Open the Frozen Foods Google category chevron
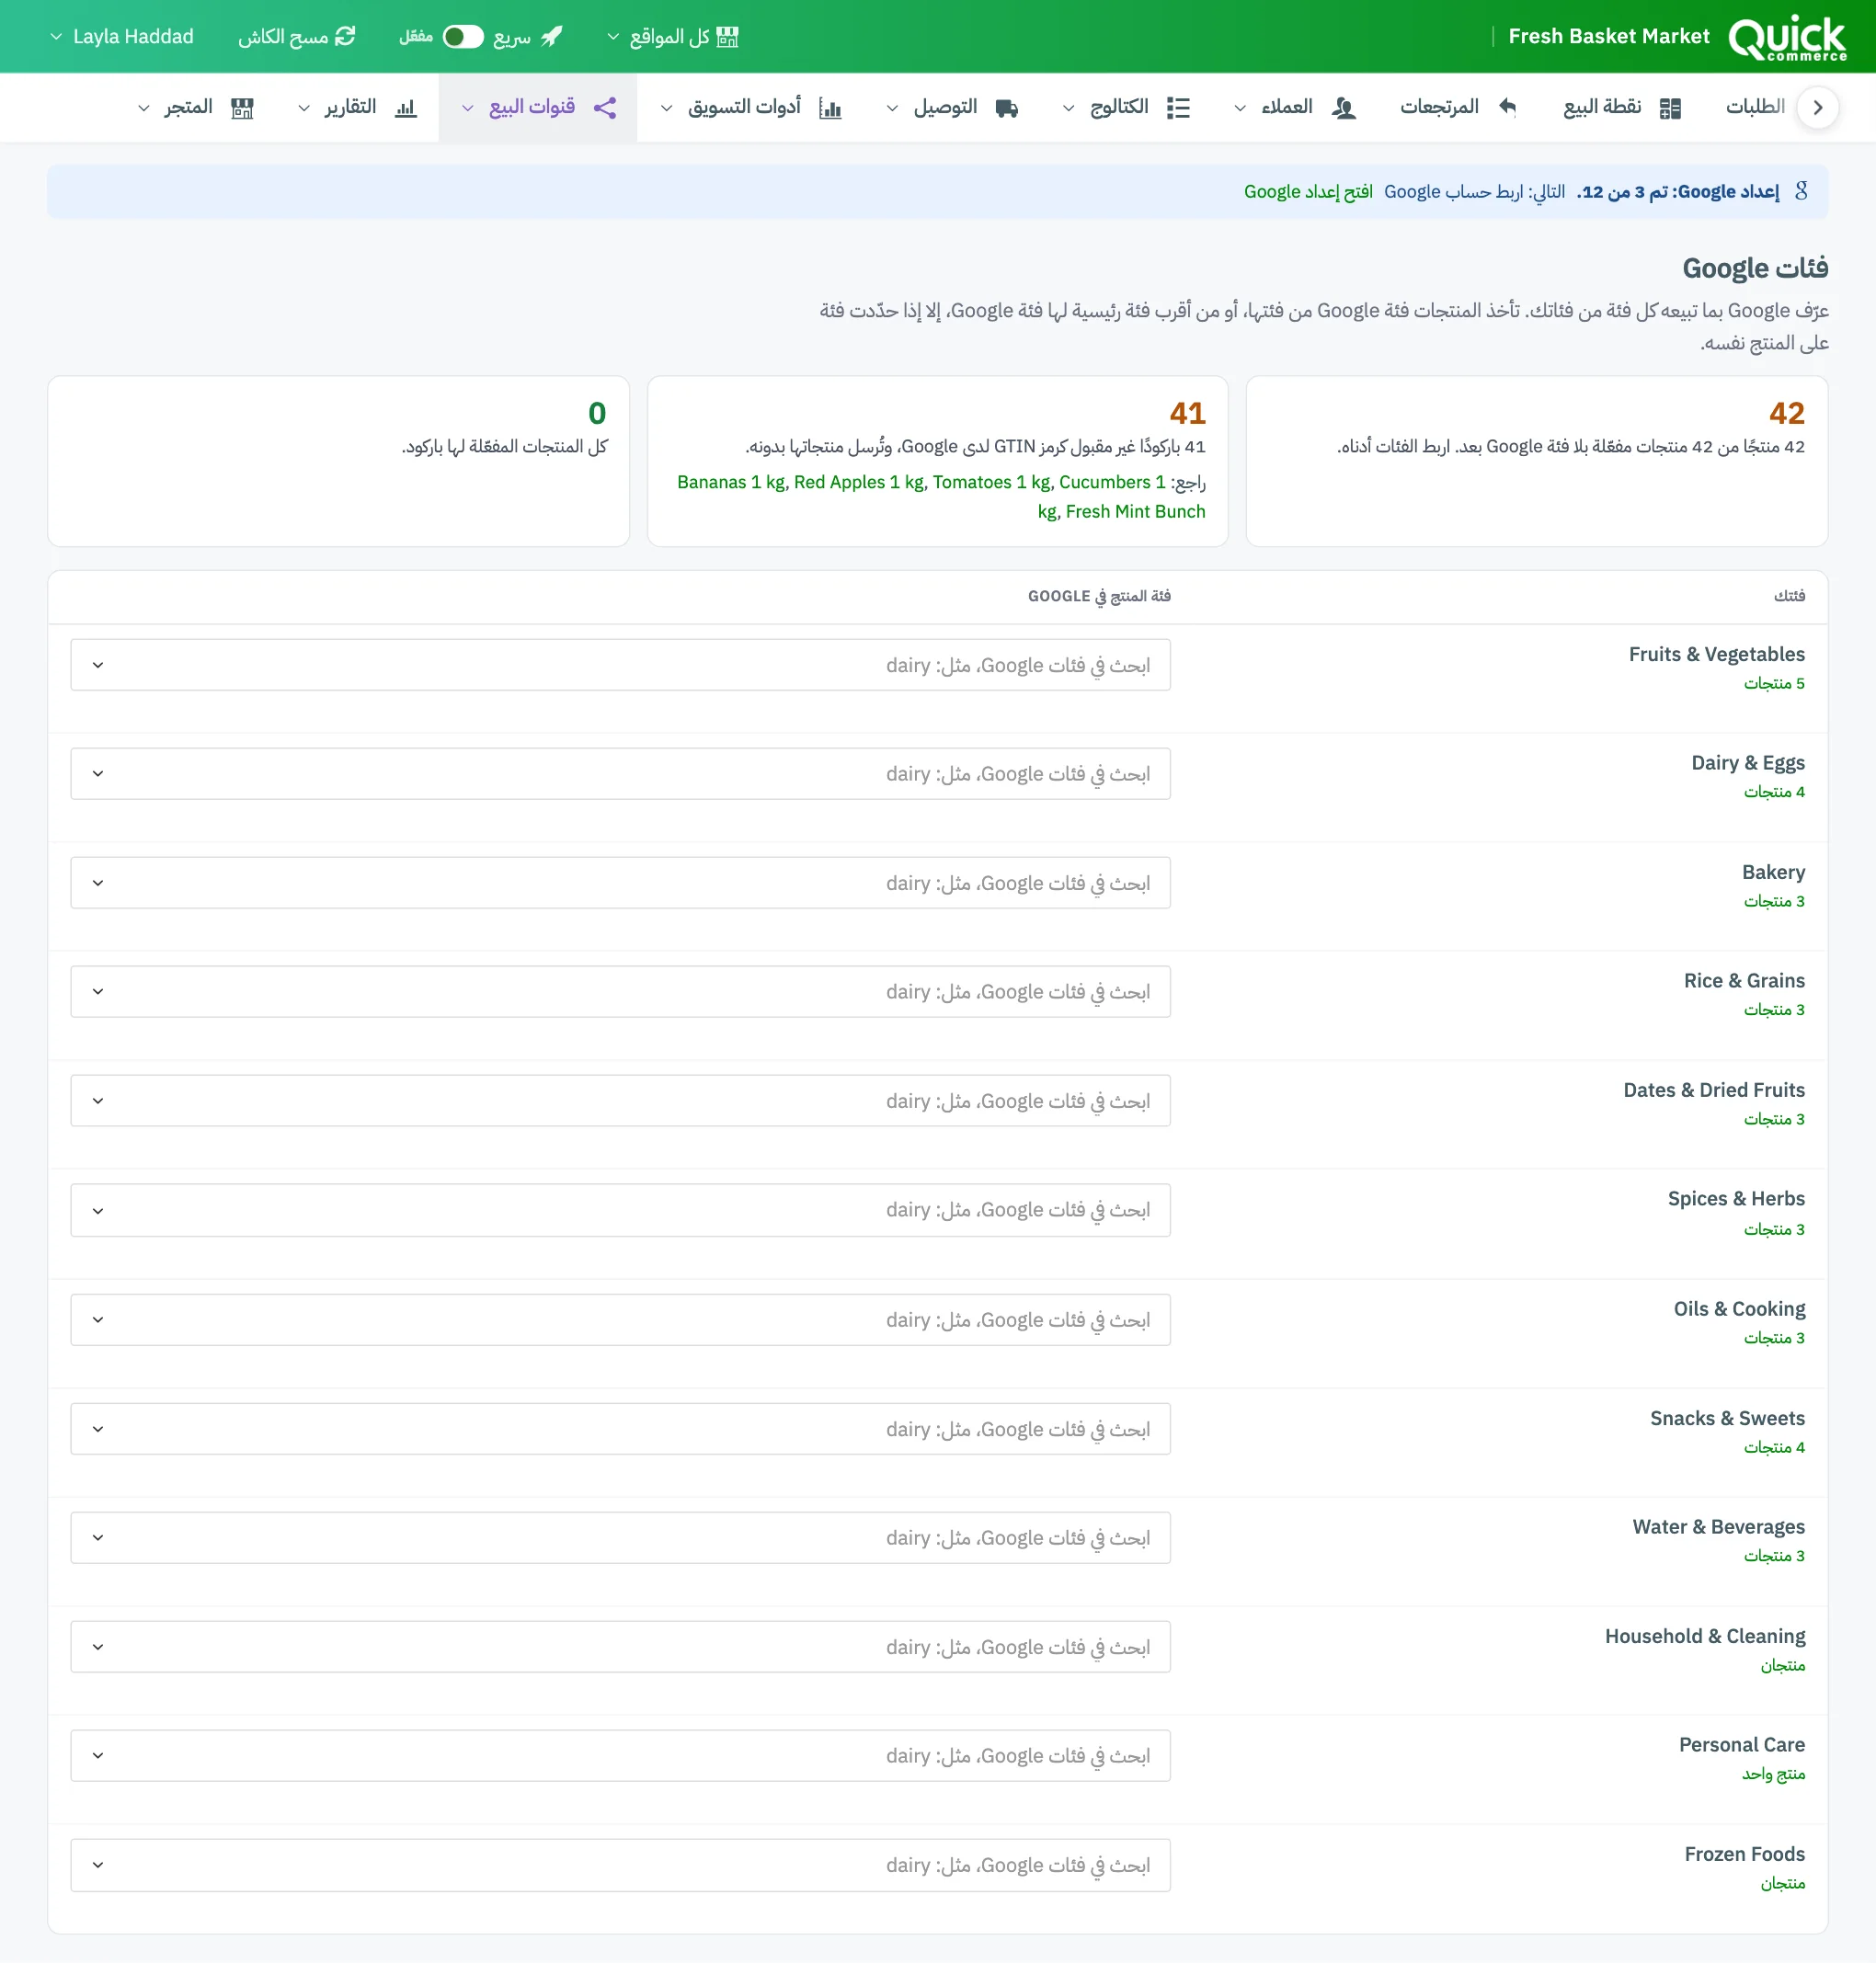Image resolution: width=1876 pixels, height=1963 pixels. 98,1865
